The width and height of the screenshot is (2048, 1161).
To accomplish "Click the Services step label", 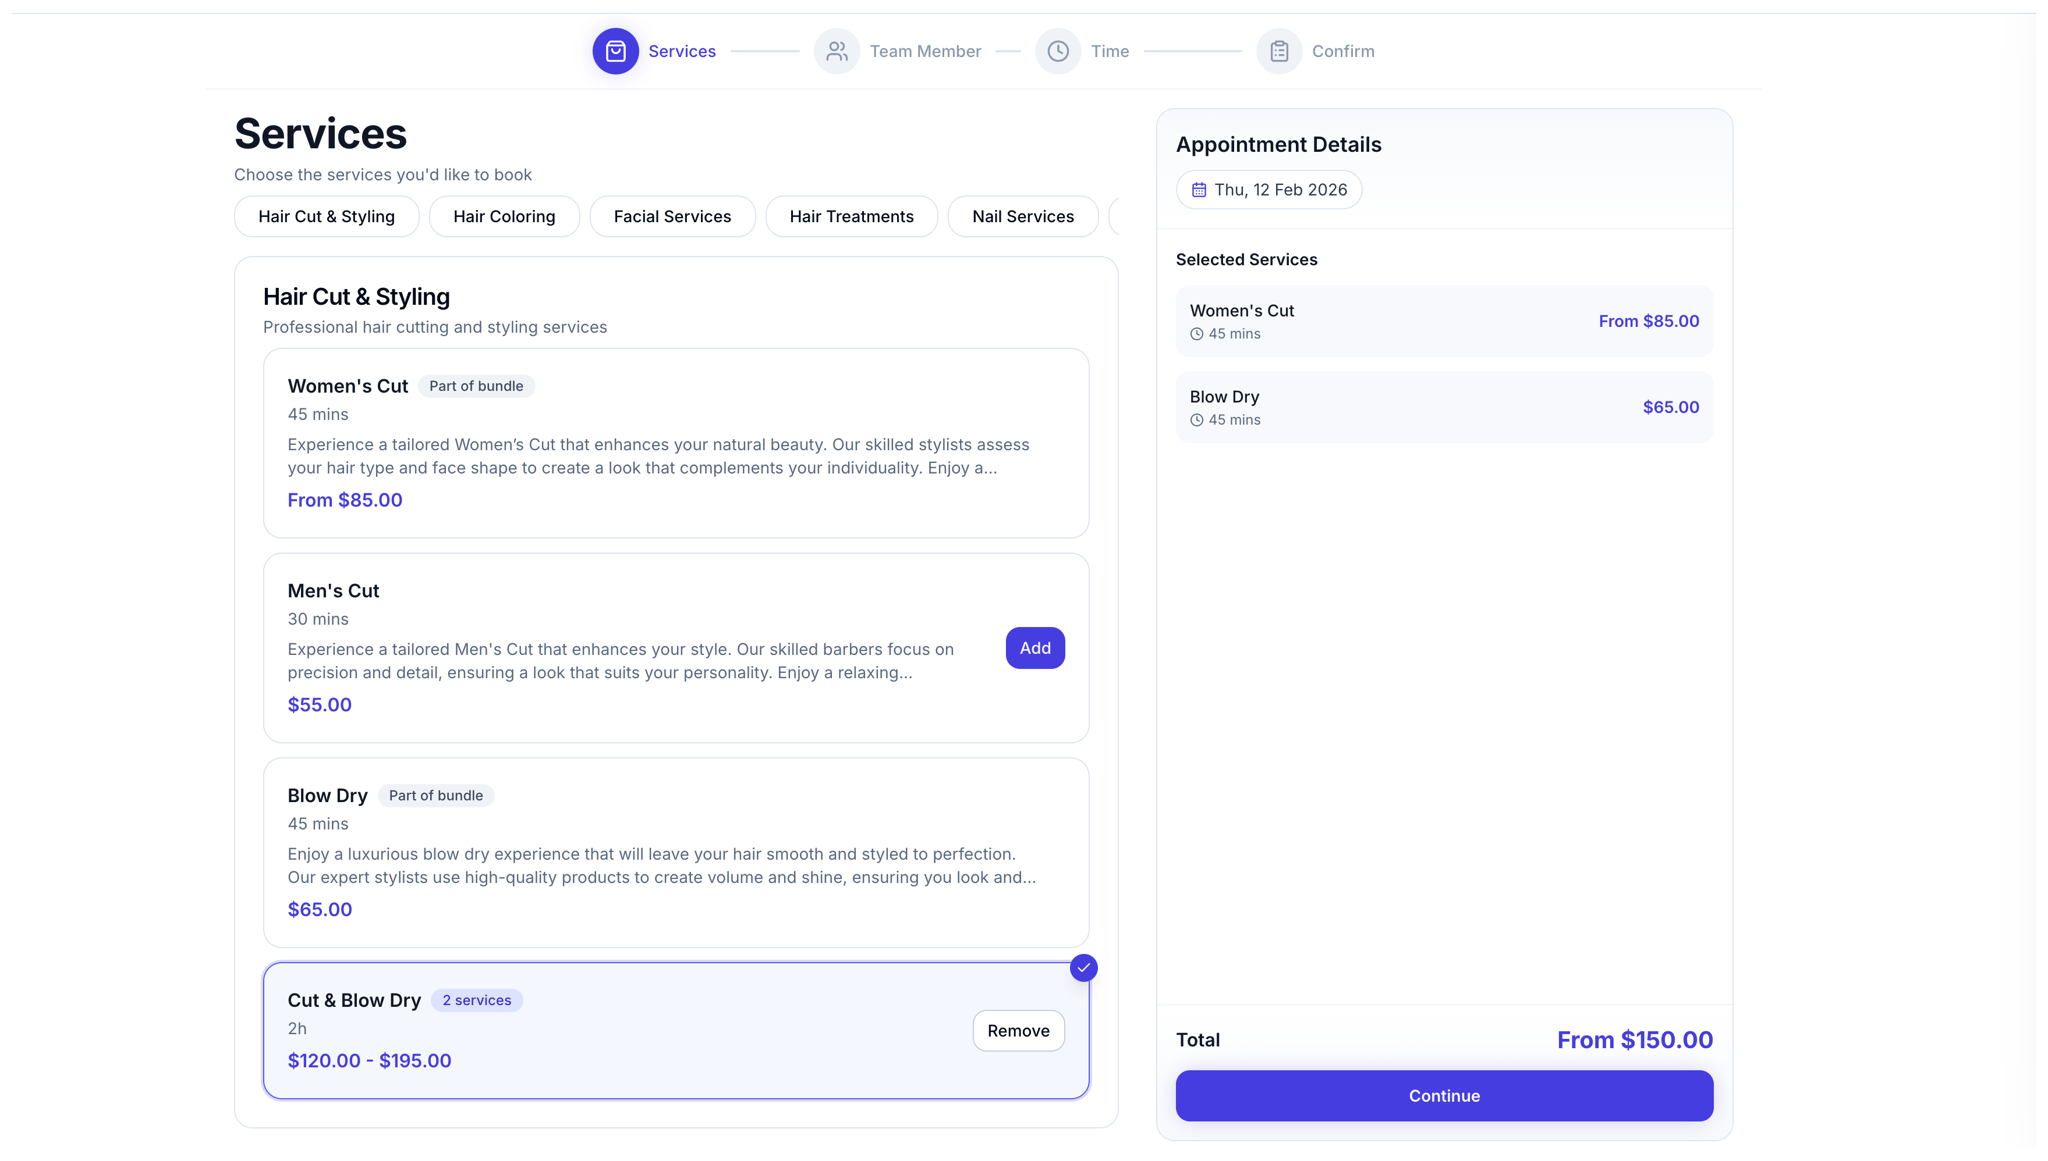I will 682,51.
